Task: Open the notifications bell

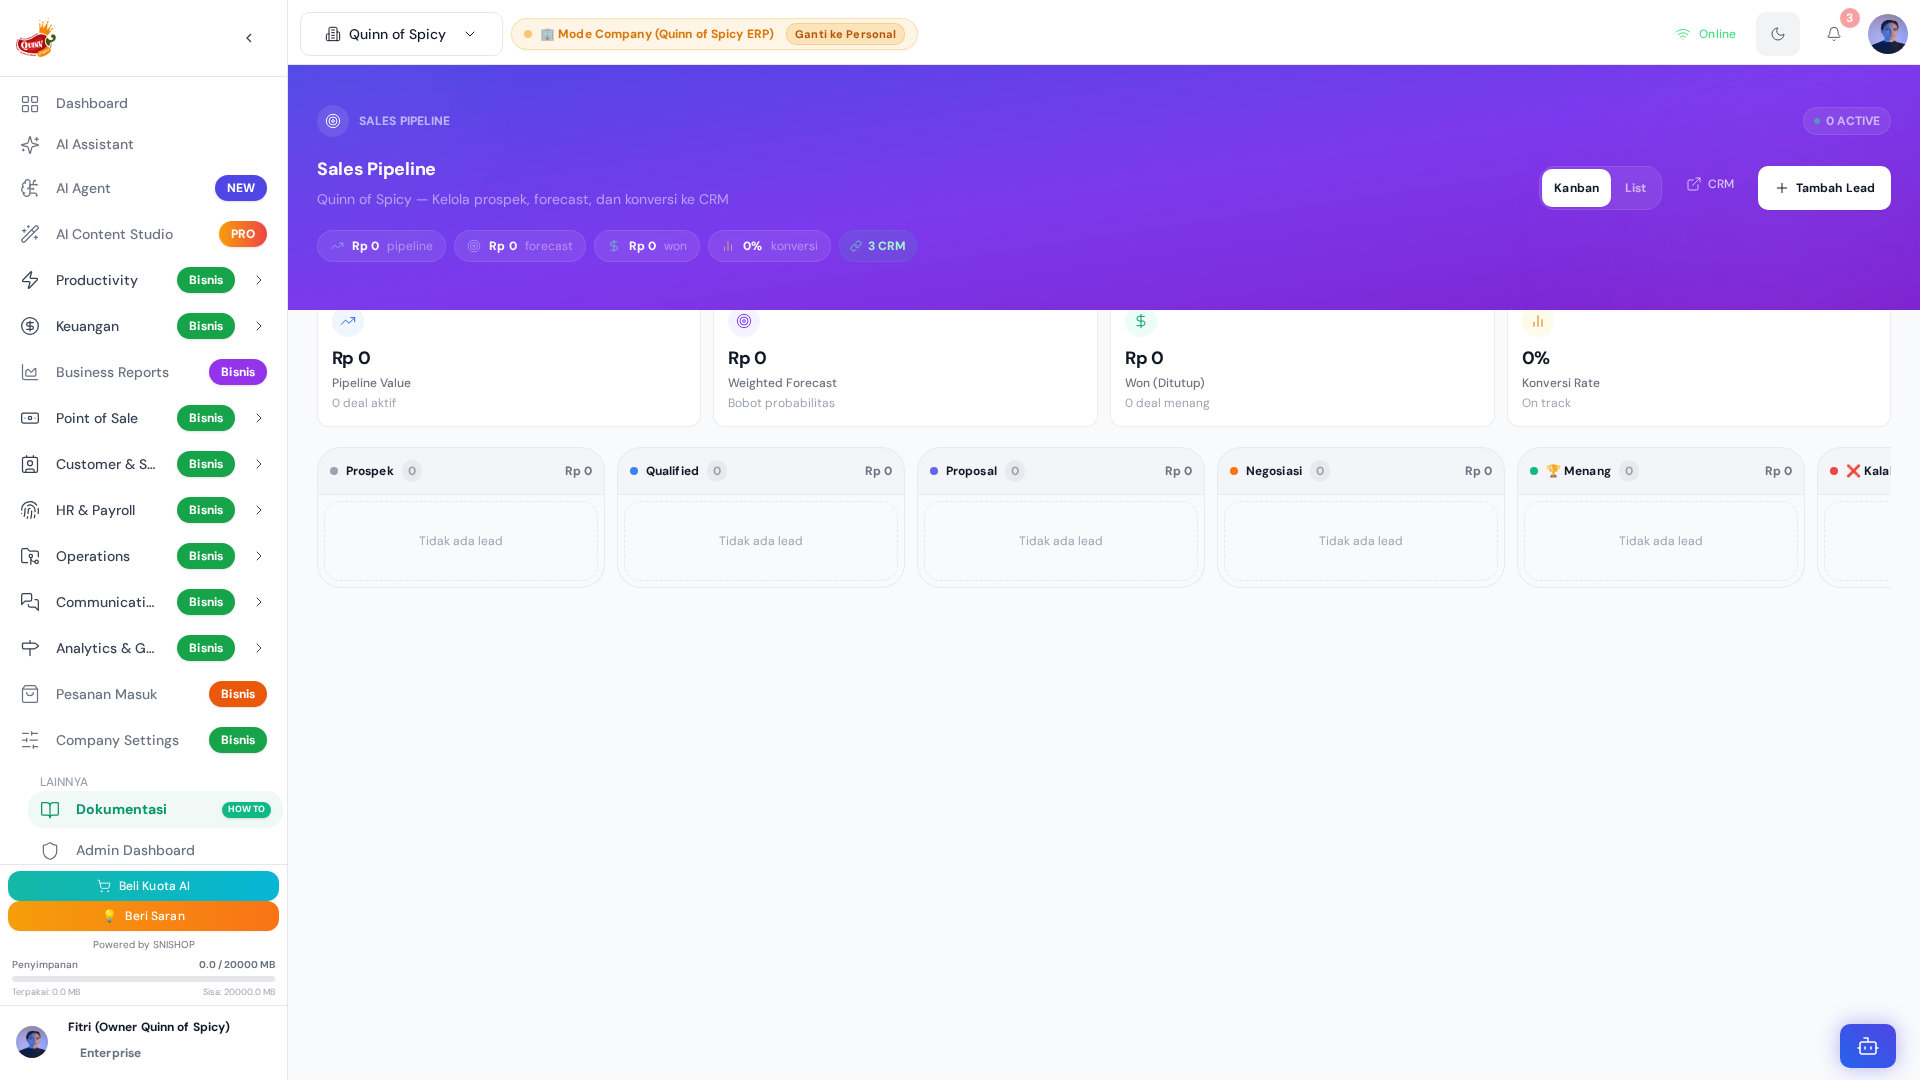Action: (1834, 34)
